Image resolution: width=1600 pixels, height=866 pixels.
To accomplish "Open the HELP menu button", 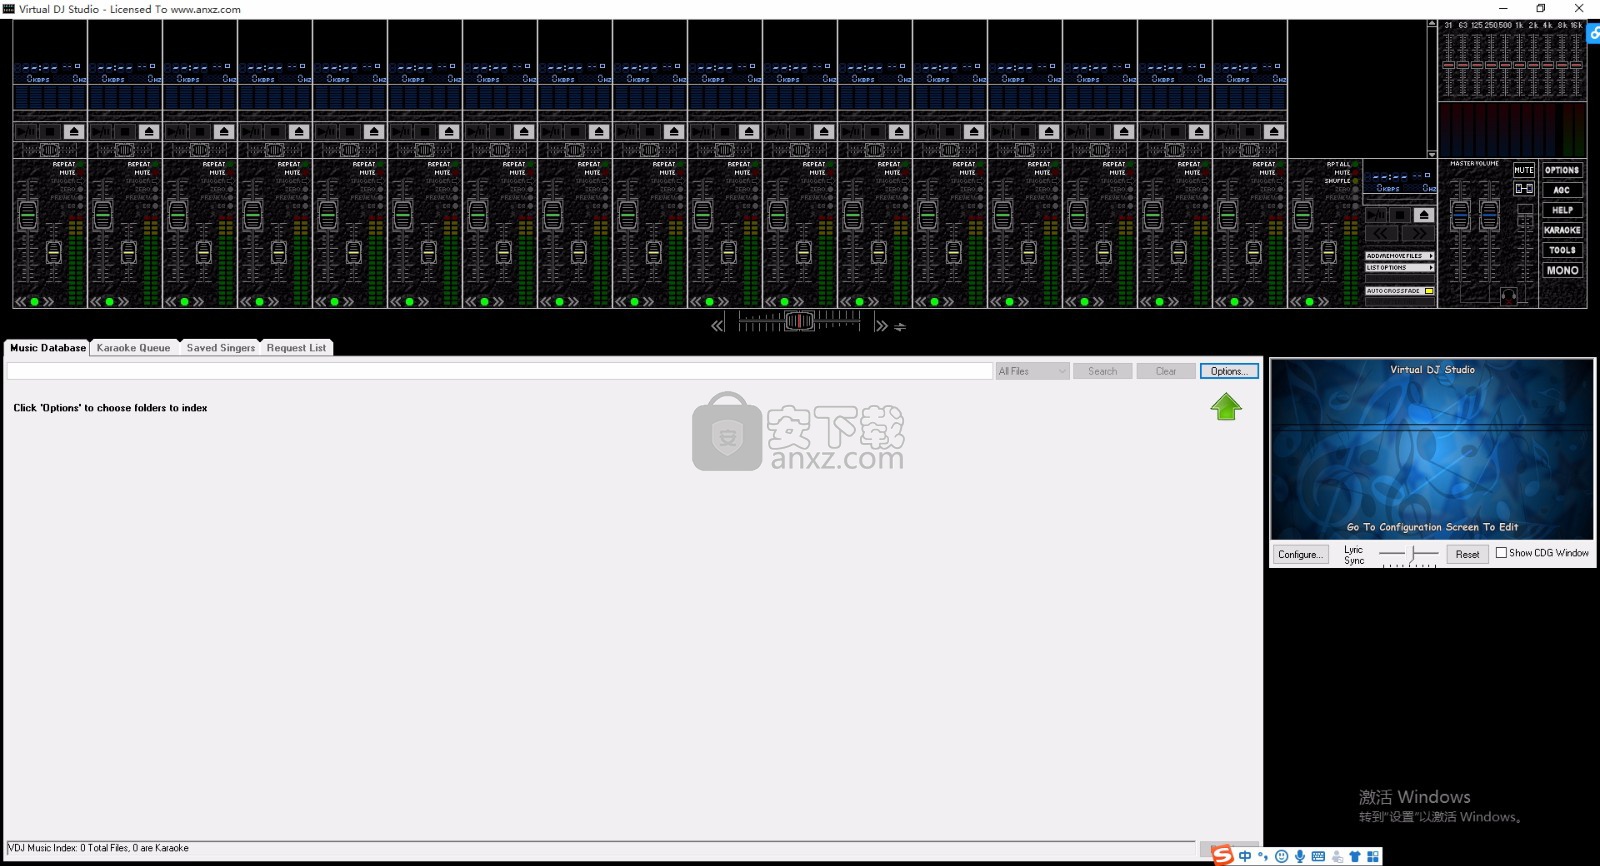I will (1562, 210).
